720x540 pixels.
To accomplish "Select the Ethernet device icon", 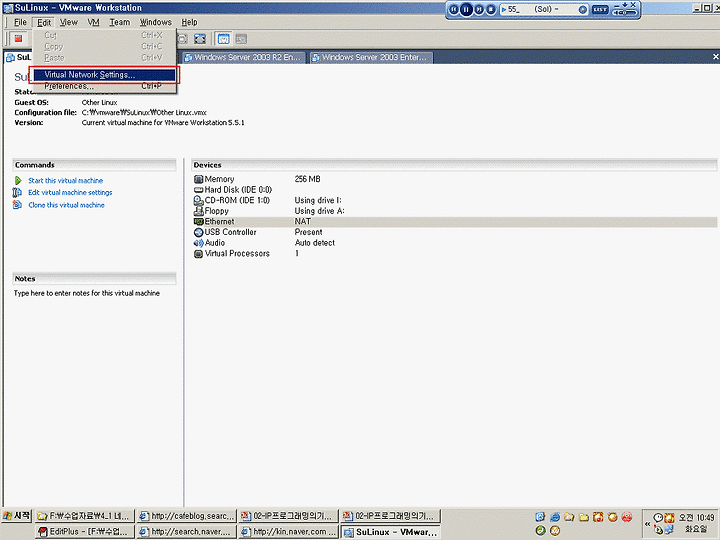I will point(198,221).
